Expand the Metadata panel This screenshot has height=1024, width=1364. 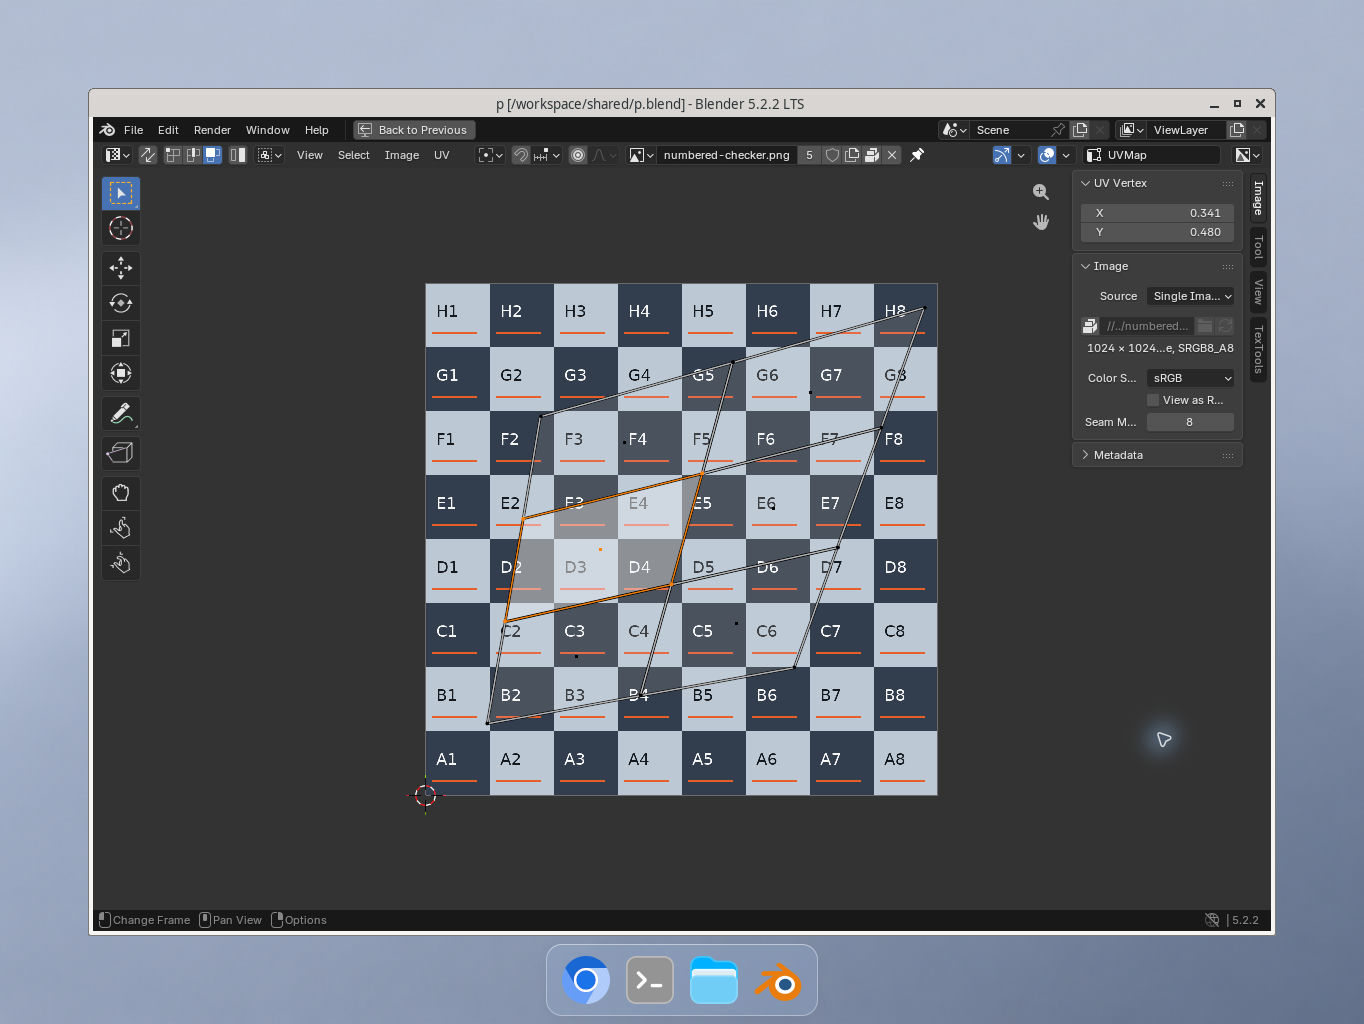coord(1157,455)
